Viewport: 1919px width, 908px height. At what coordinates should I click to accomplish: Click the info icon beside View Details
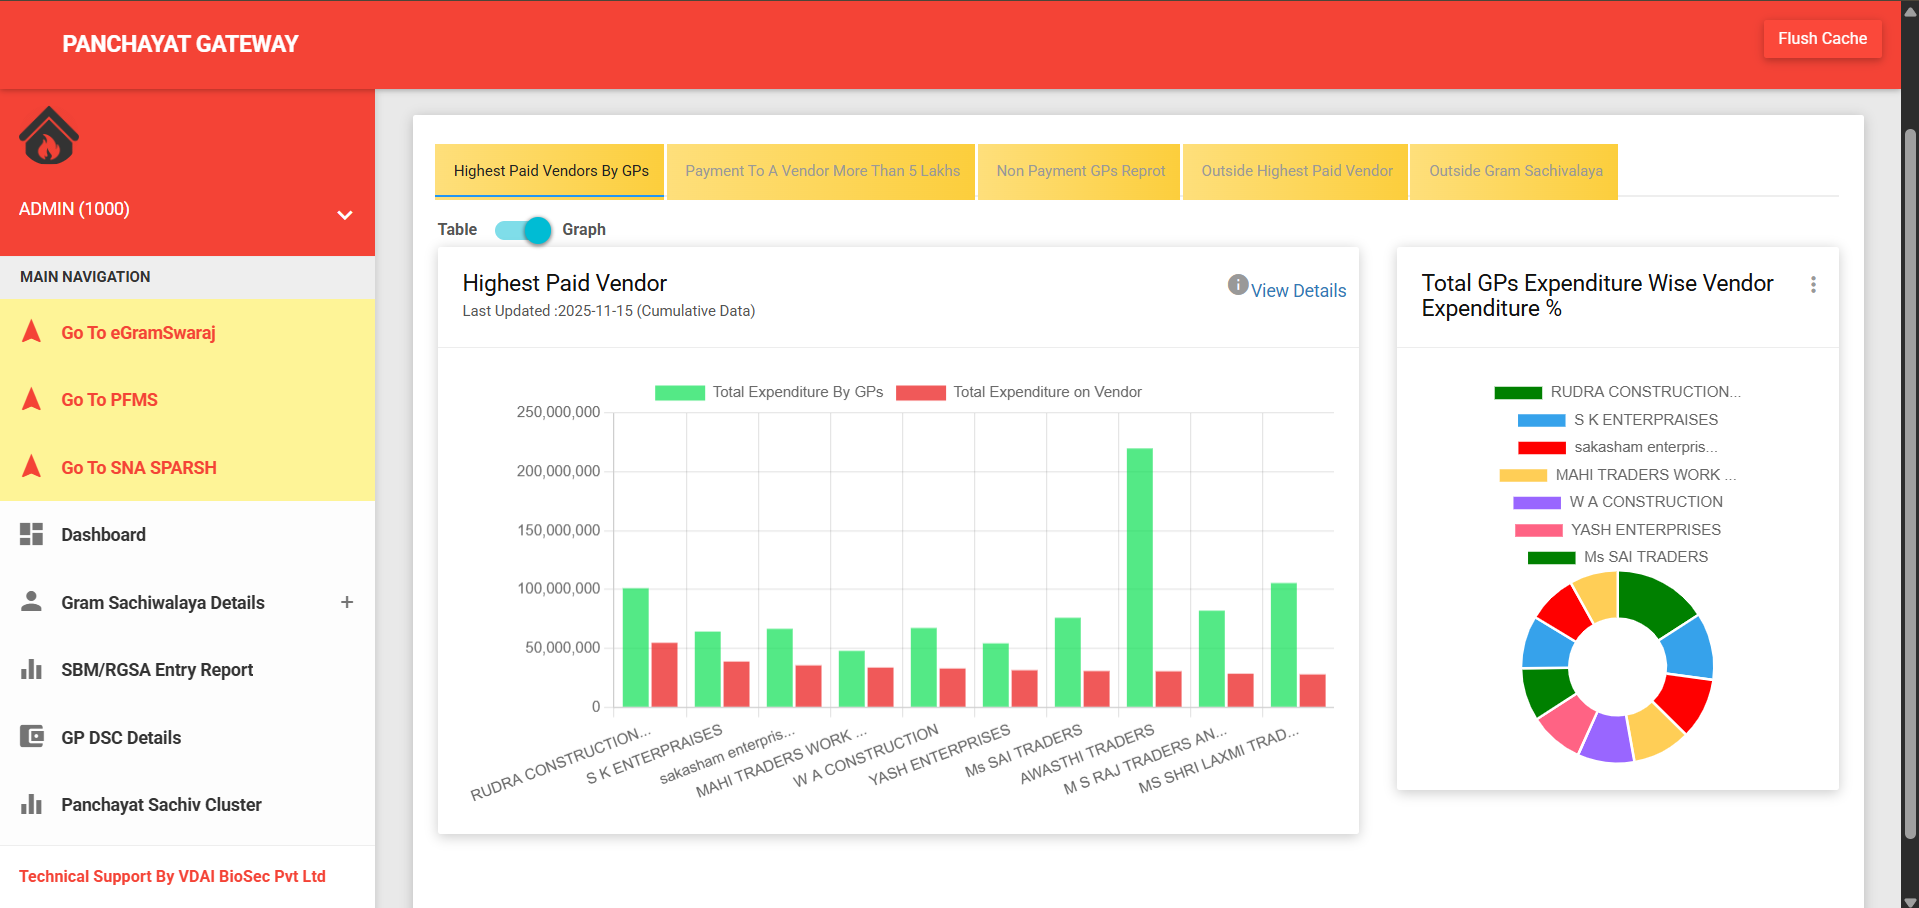tap(1237, 285)
